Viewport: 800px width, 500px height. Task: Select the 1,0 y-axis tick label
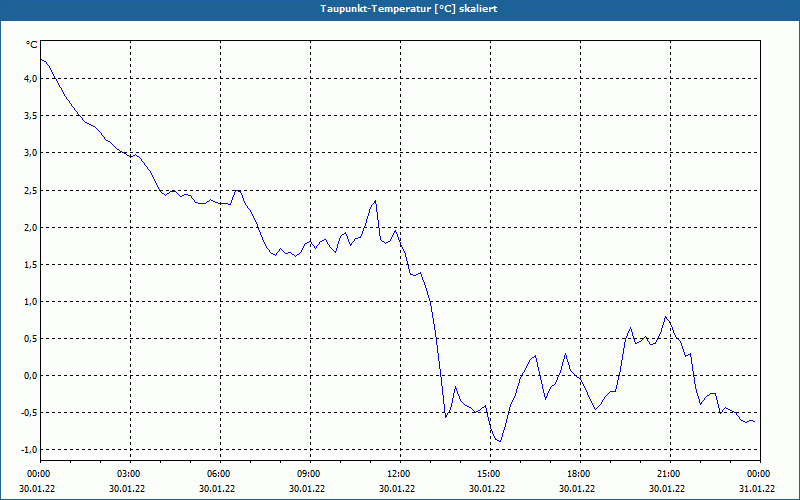(x=30, y=302)
